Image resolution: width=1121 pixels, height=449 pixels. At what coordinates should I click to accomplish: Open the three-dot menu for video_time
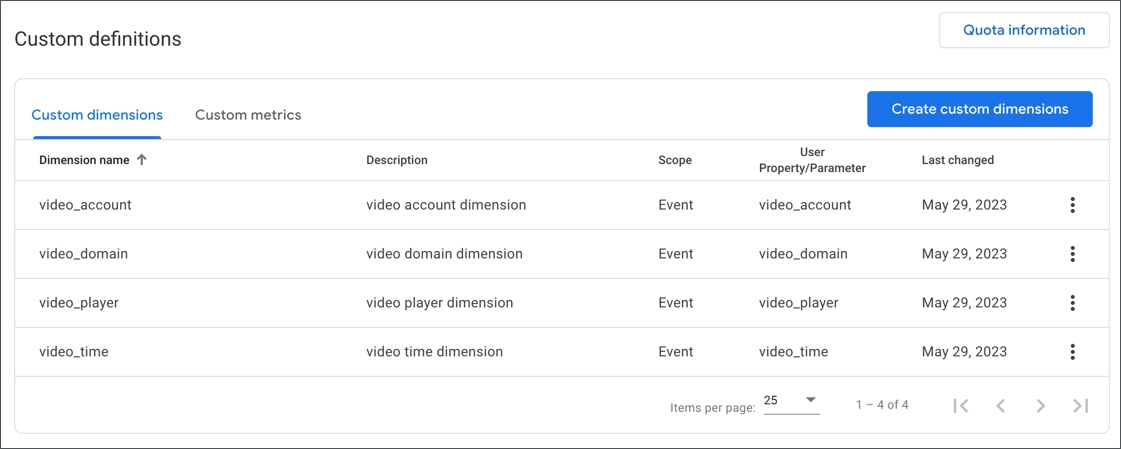pyautogui.click(x=1072, y=352)
